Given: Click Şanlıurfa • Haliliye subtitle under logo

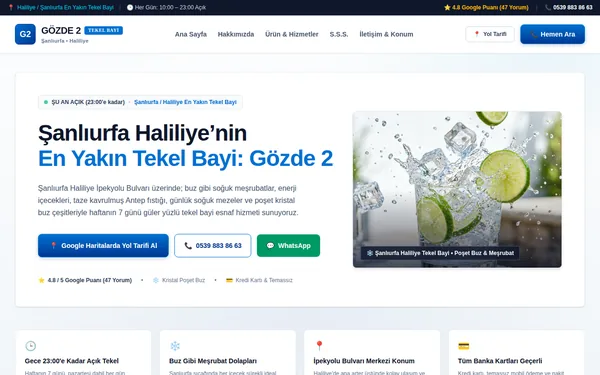Looking at the screenshot, I should [65, 41].
